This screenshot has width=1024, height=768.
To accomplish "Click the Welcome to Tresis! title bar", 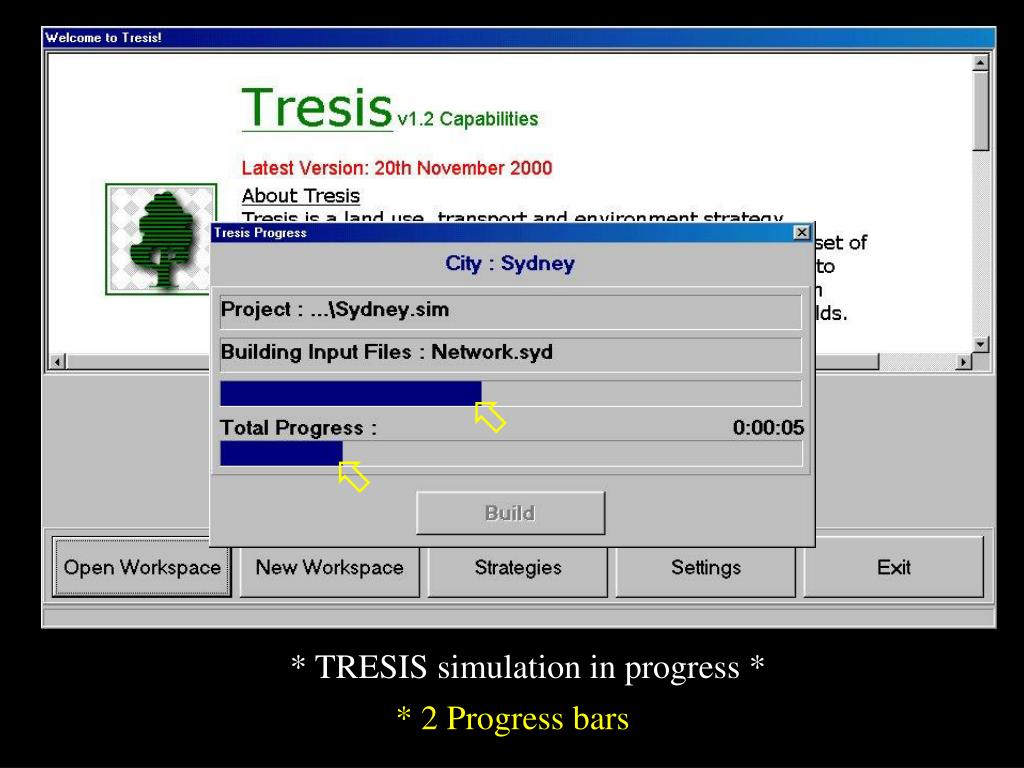I will tap(519, 37).
